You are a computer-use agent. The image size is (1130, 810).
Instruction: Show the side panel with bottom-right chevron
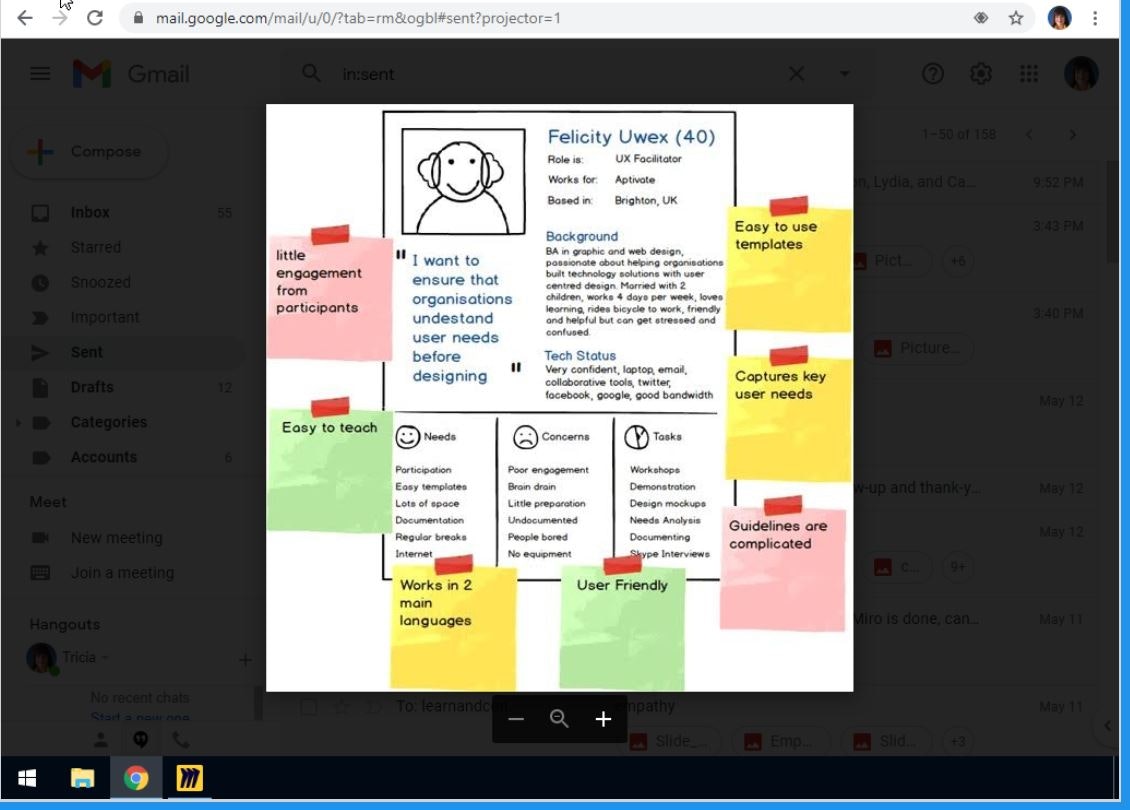tap(1108, 726)
